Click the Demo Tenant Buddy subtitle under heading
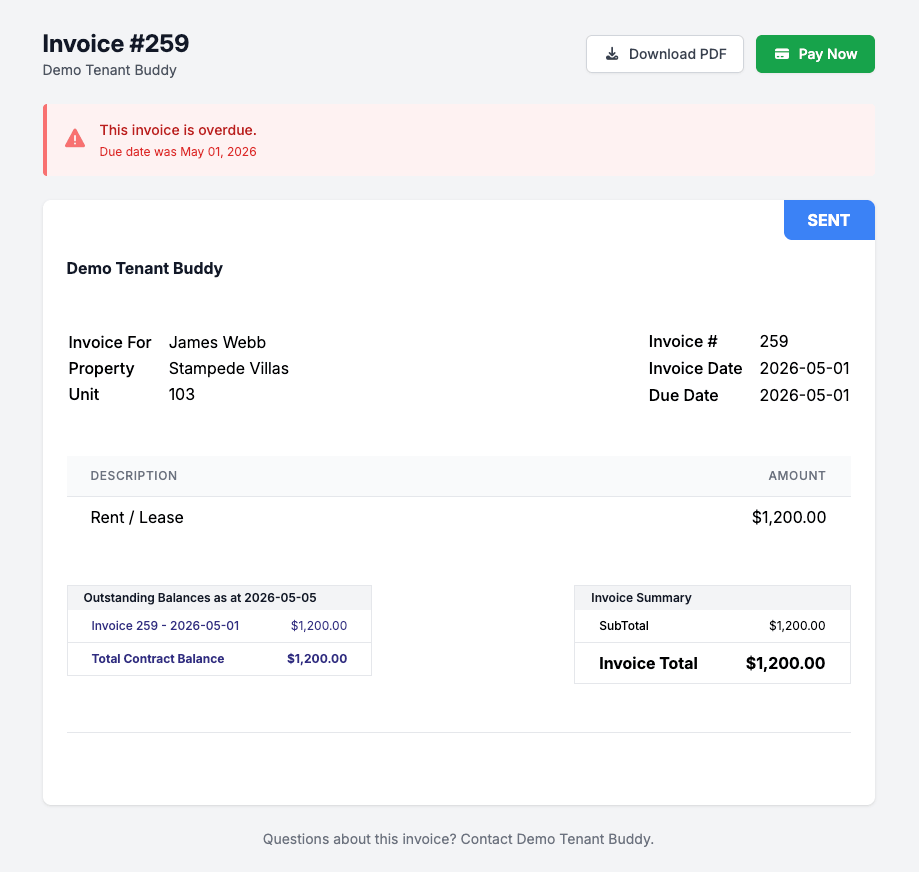Image resolution: width=919 pixels, height=872 pixels. click(x=110, y=70)
